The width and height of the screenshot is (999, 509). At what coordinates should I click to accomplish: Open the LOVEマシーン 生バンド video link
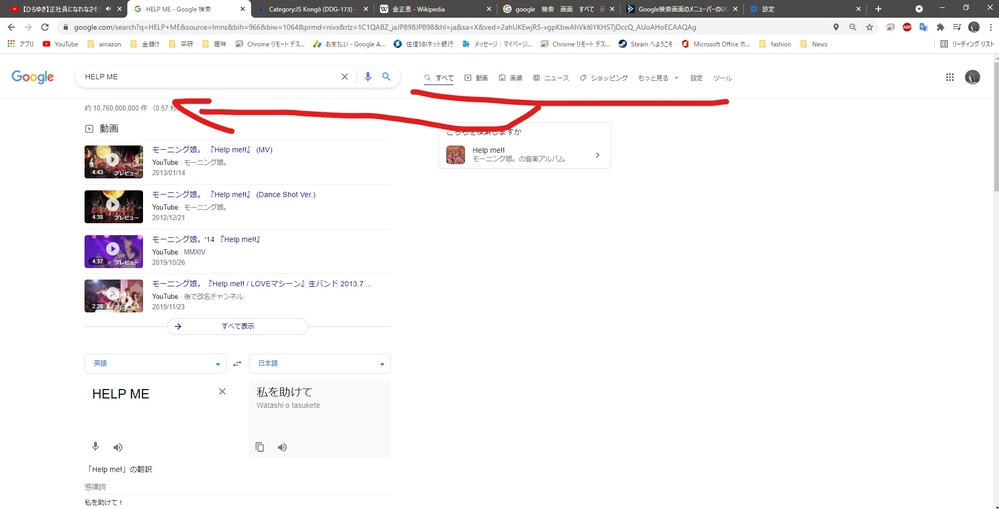coord(262,284)
